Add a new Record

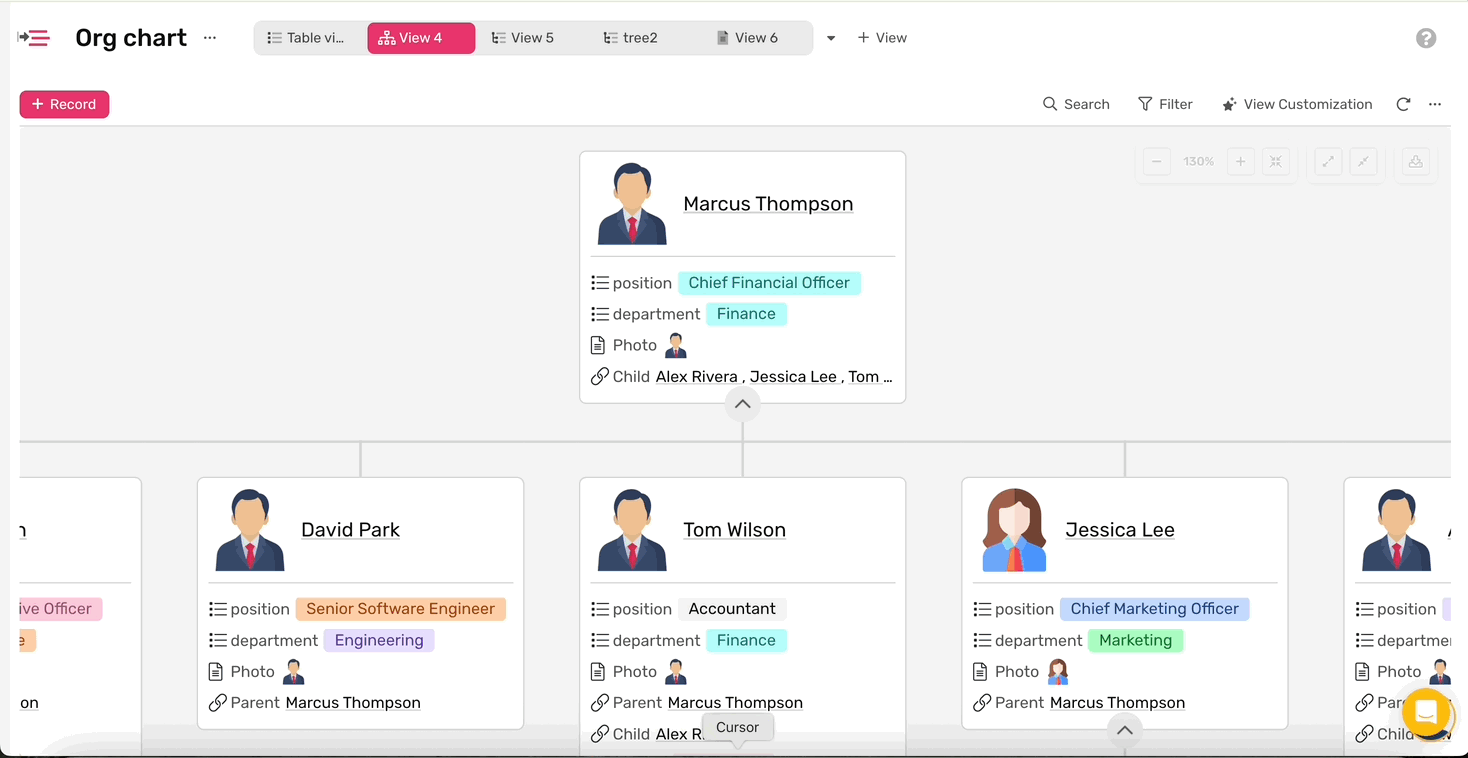(64, 104)
